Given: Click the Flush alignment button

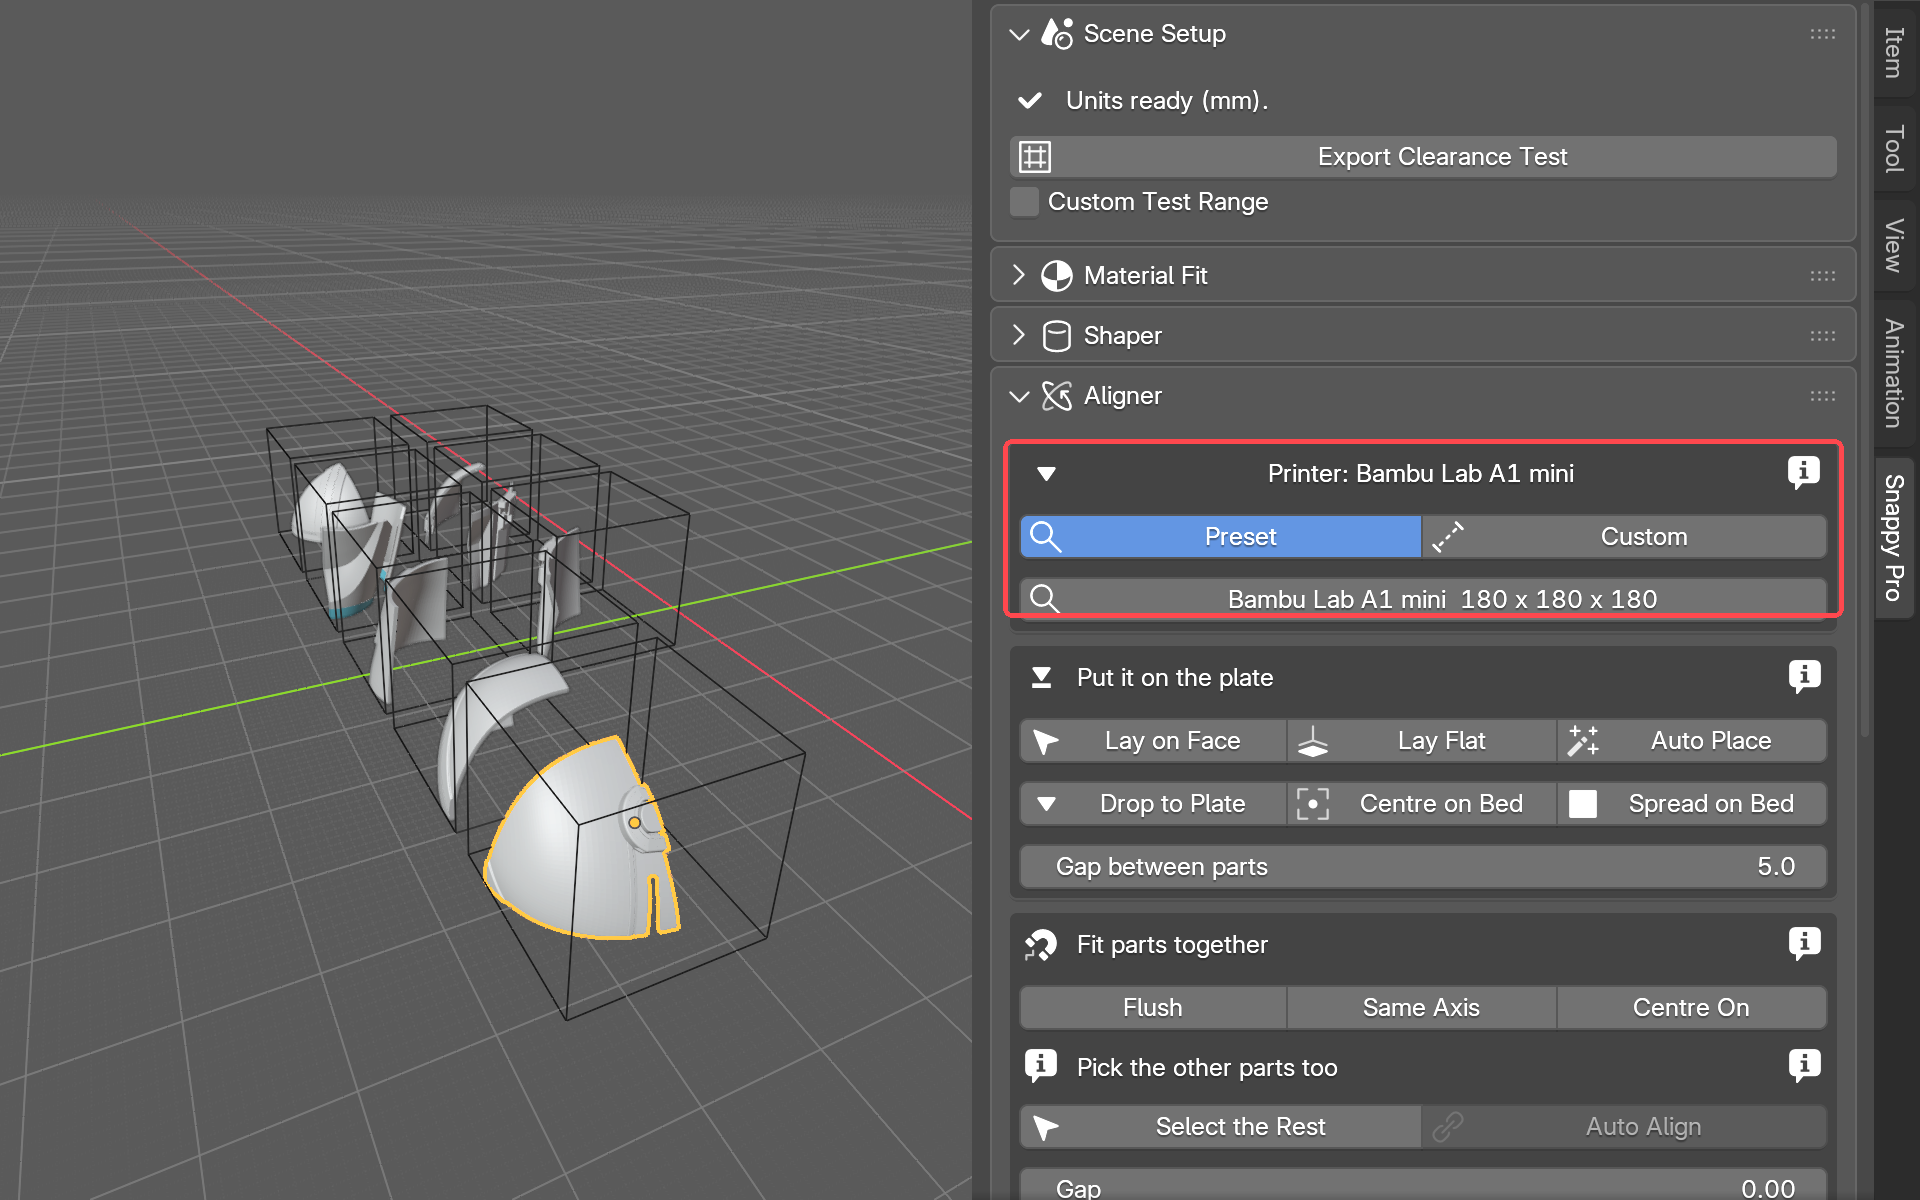Looking at the screenshot, I should pyautogui.click(x=1153, y=1008).
